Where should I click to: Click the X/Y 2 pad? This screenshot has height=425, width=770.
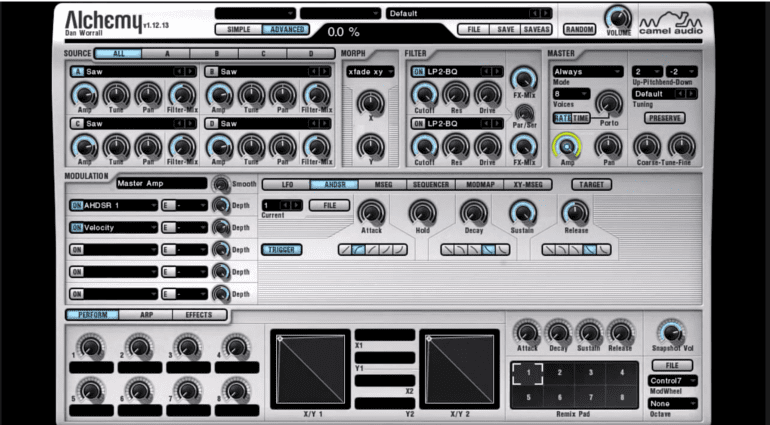click(x=460, y=368)
